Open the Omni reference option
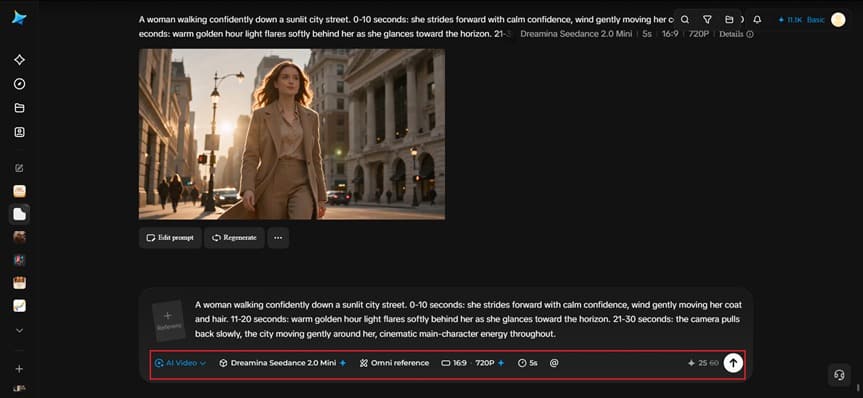The image size is (863, 398). tap(394, 363)
